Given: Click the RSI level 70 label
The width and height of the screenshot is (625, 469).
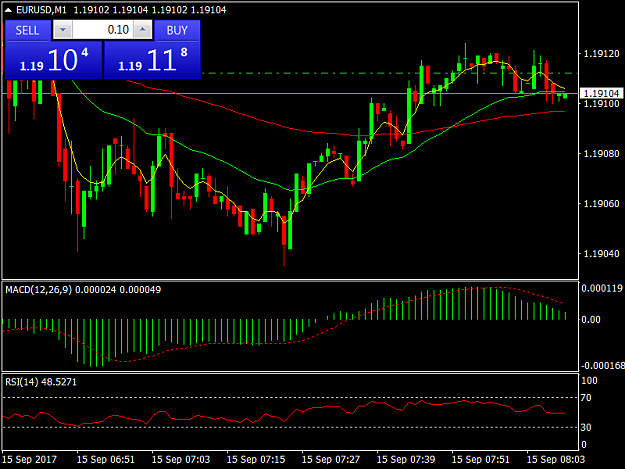Looking at the screenshot, I should click(586, 398).
